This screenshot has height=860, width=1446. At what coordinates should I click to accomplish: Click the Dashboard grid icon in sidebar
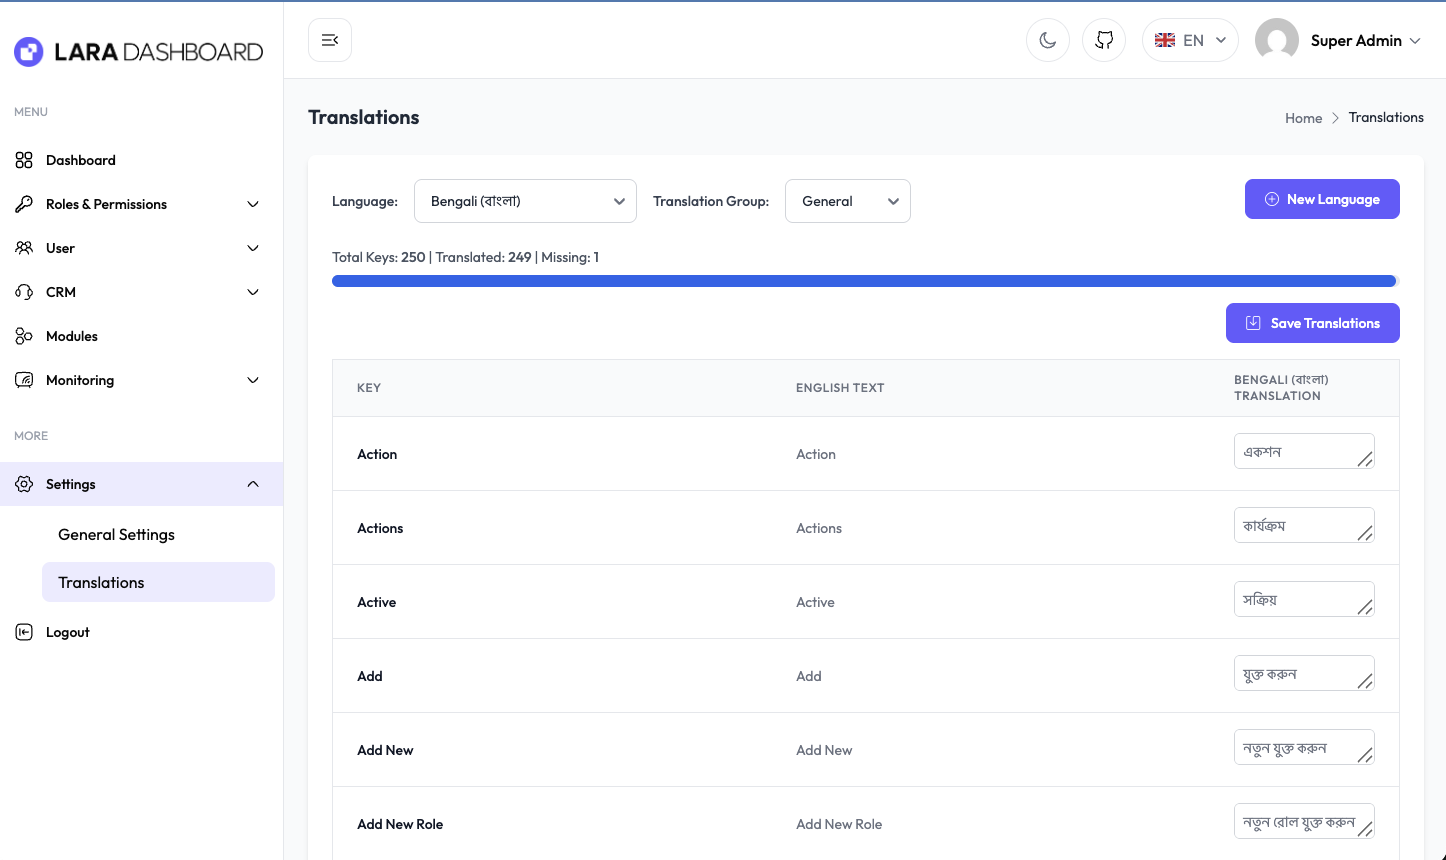point(24,160)
